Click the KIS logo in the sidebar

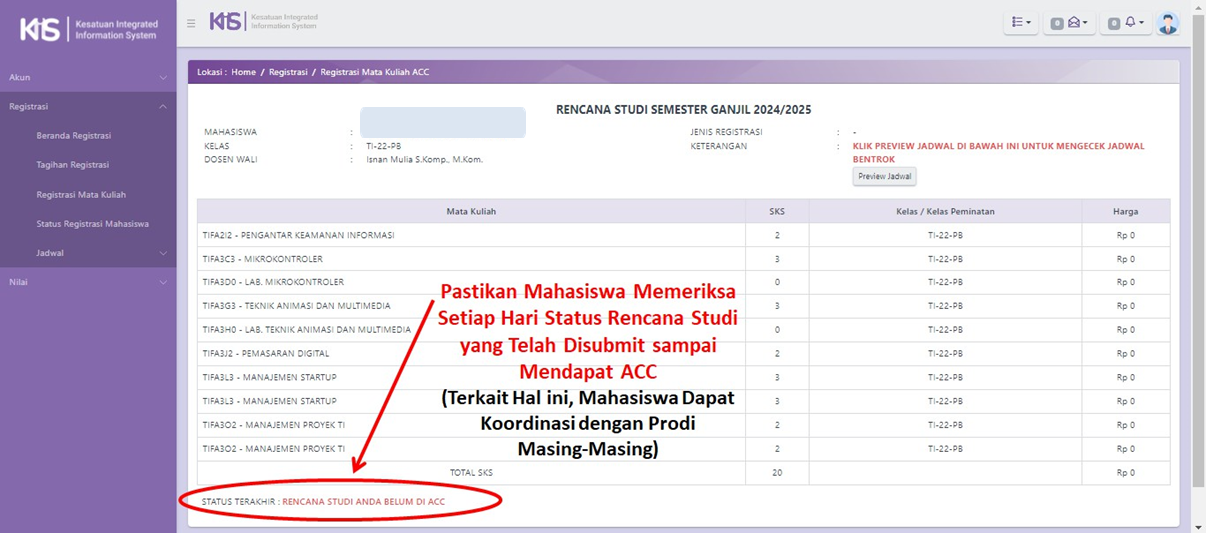tap(88, 29)
